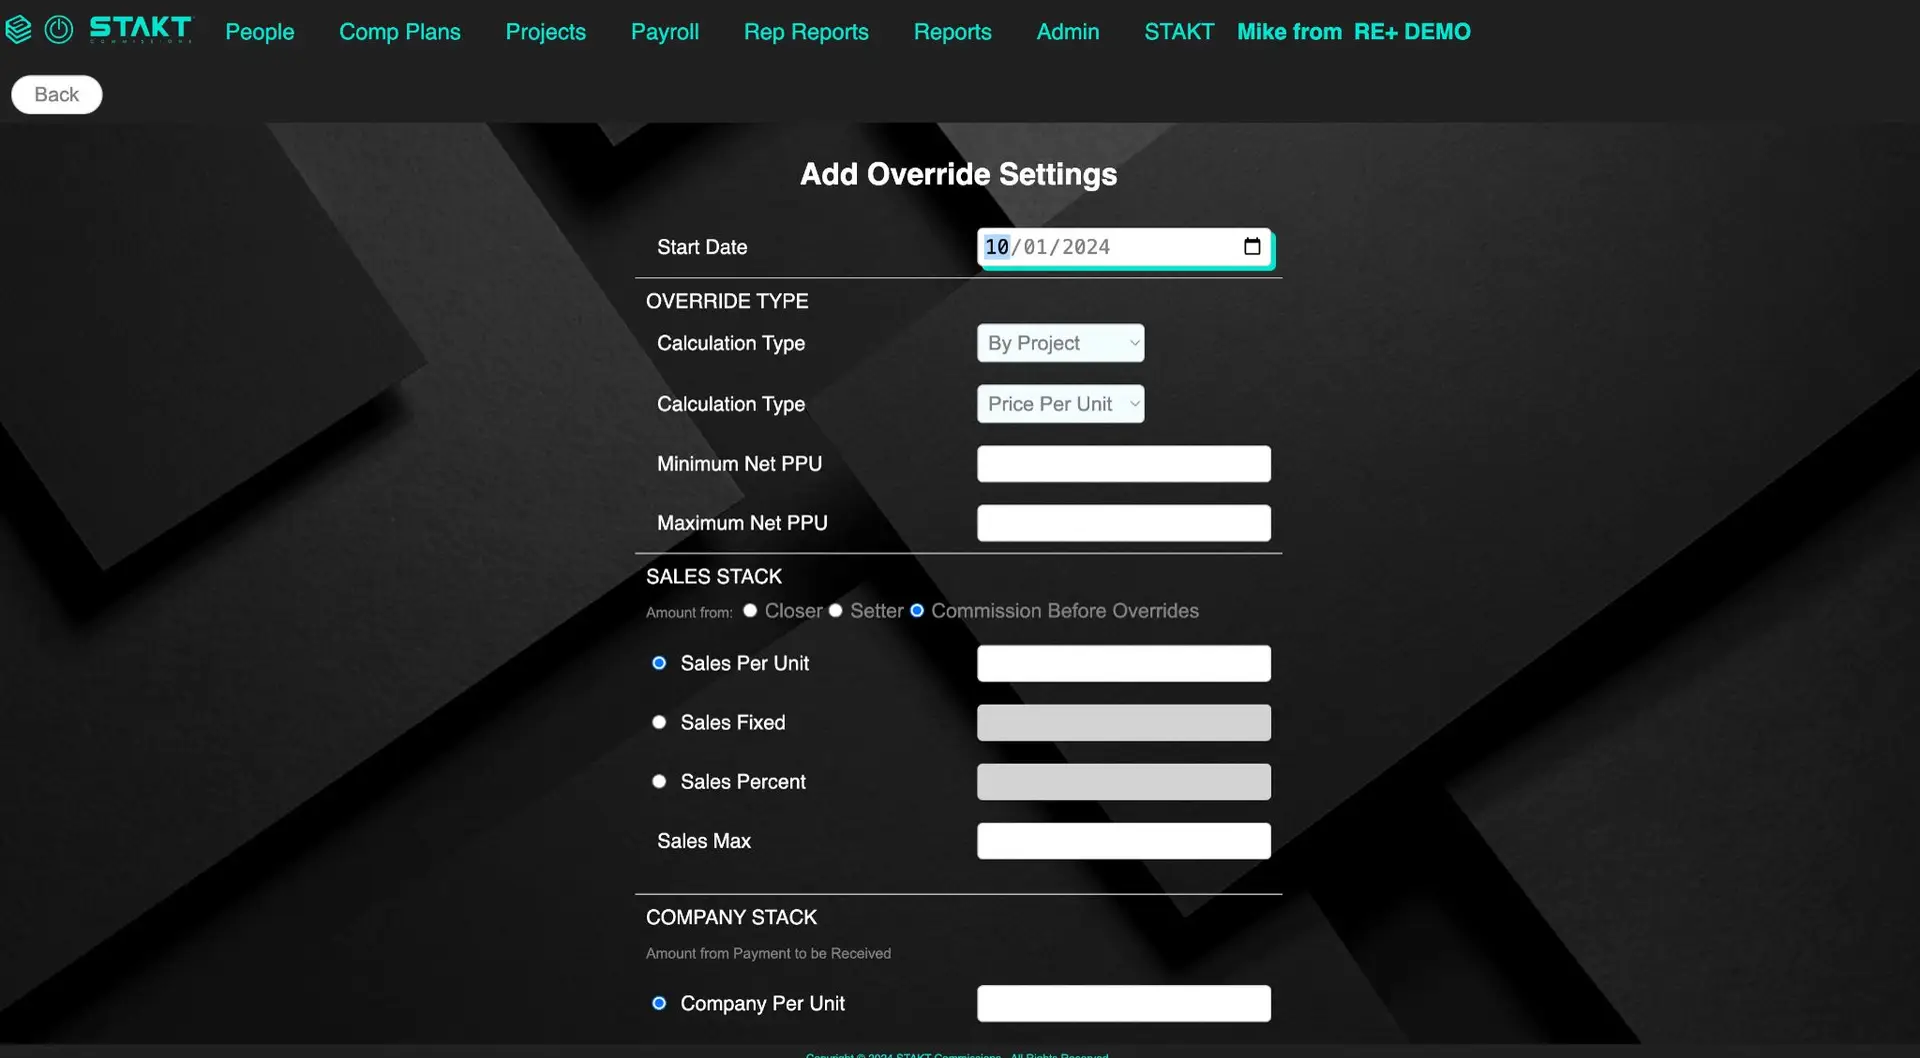Click the disabled Sales Fixed input
1920x1058 pixels.
[x=1124, y=723]
